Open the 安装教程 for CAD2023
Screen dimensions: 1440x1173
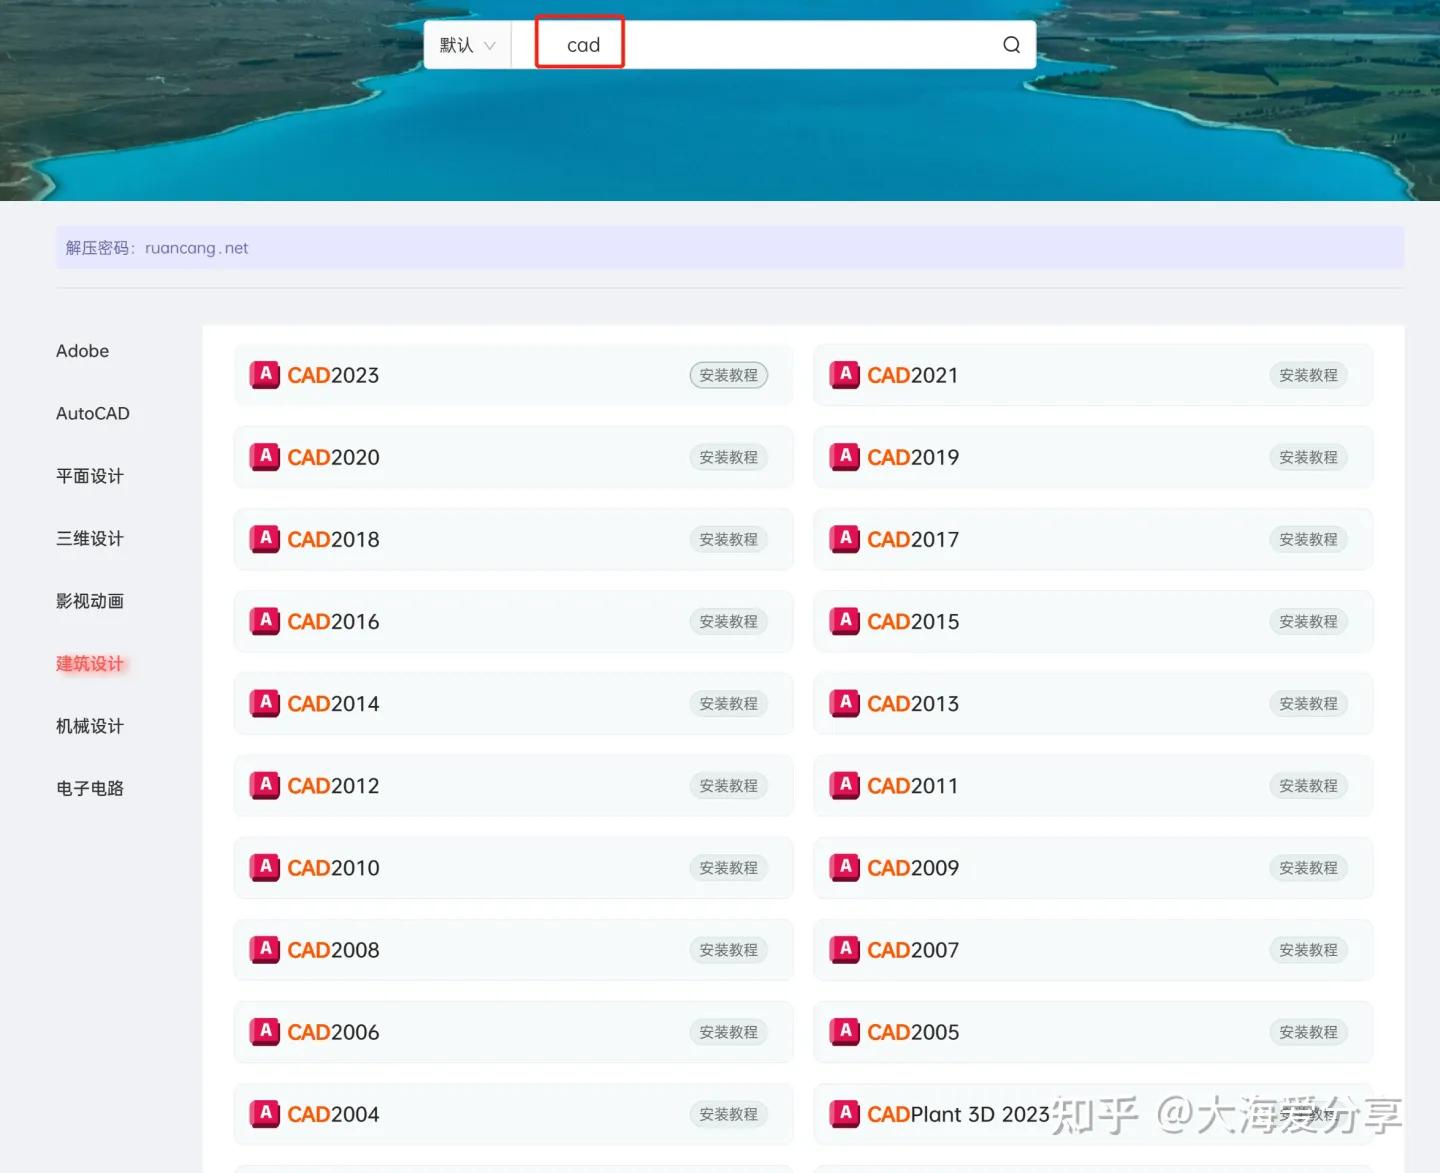(x=728, y=375)
